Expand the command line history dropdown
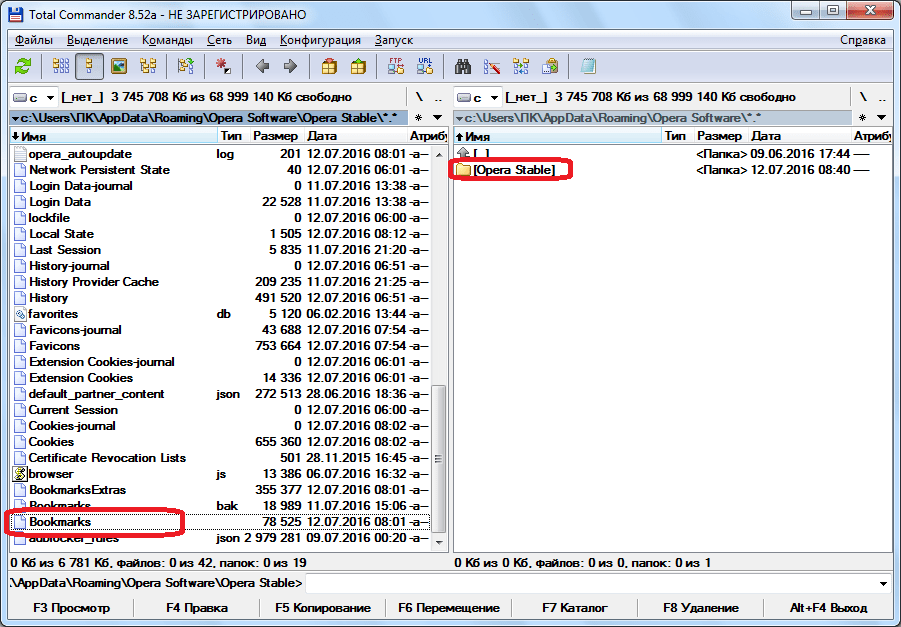The image size is (901, 627). point(883,583)
